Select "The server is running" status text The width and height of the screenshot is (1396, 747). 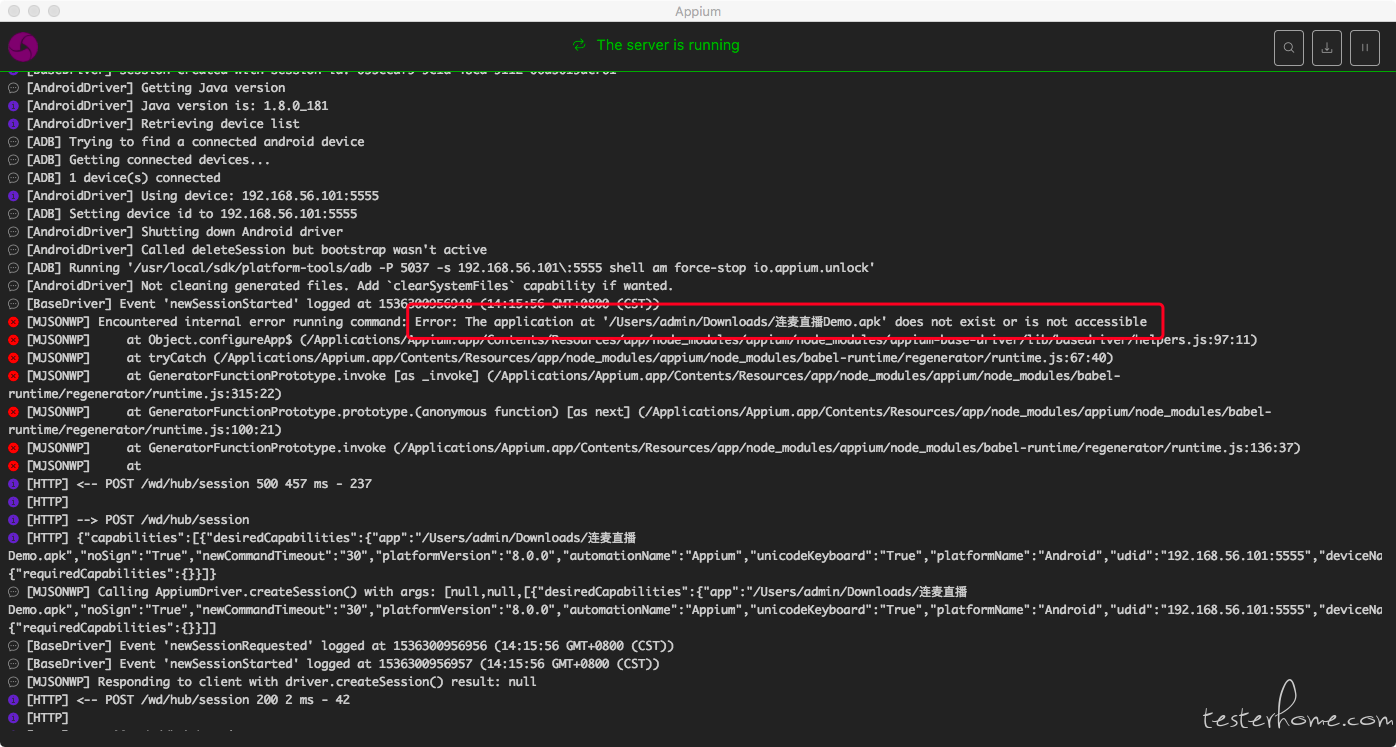pos(668,45)
